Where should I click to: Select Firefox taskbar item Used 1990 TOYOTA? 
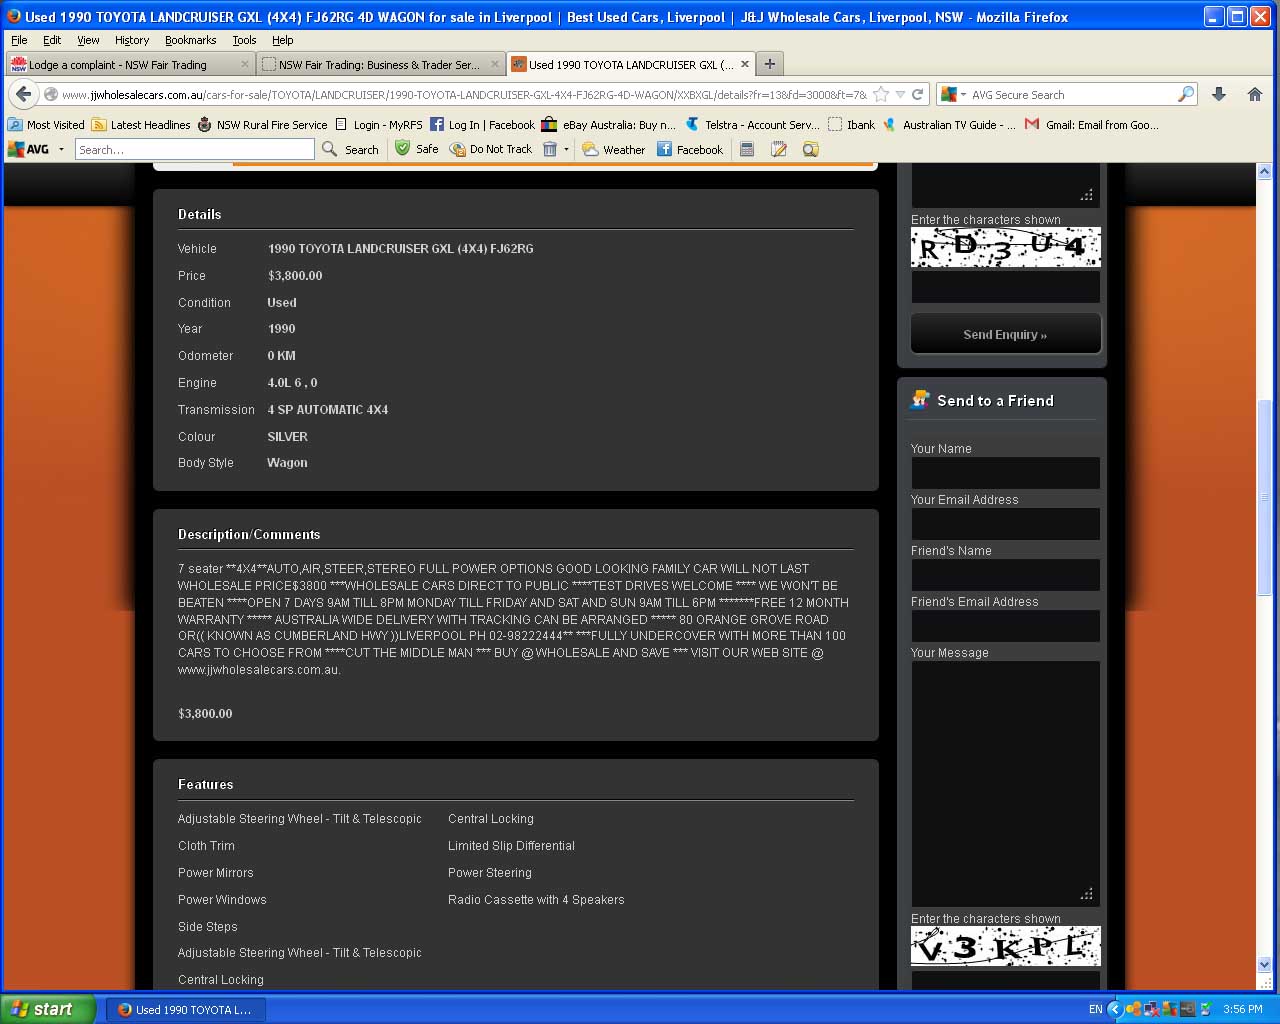pyautogui.click(x=185, y=1009)
